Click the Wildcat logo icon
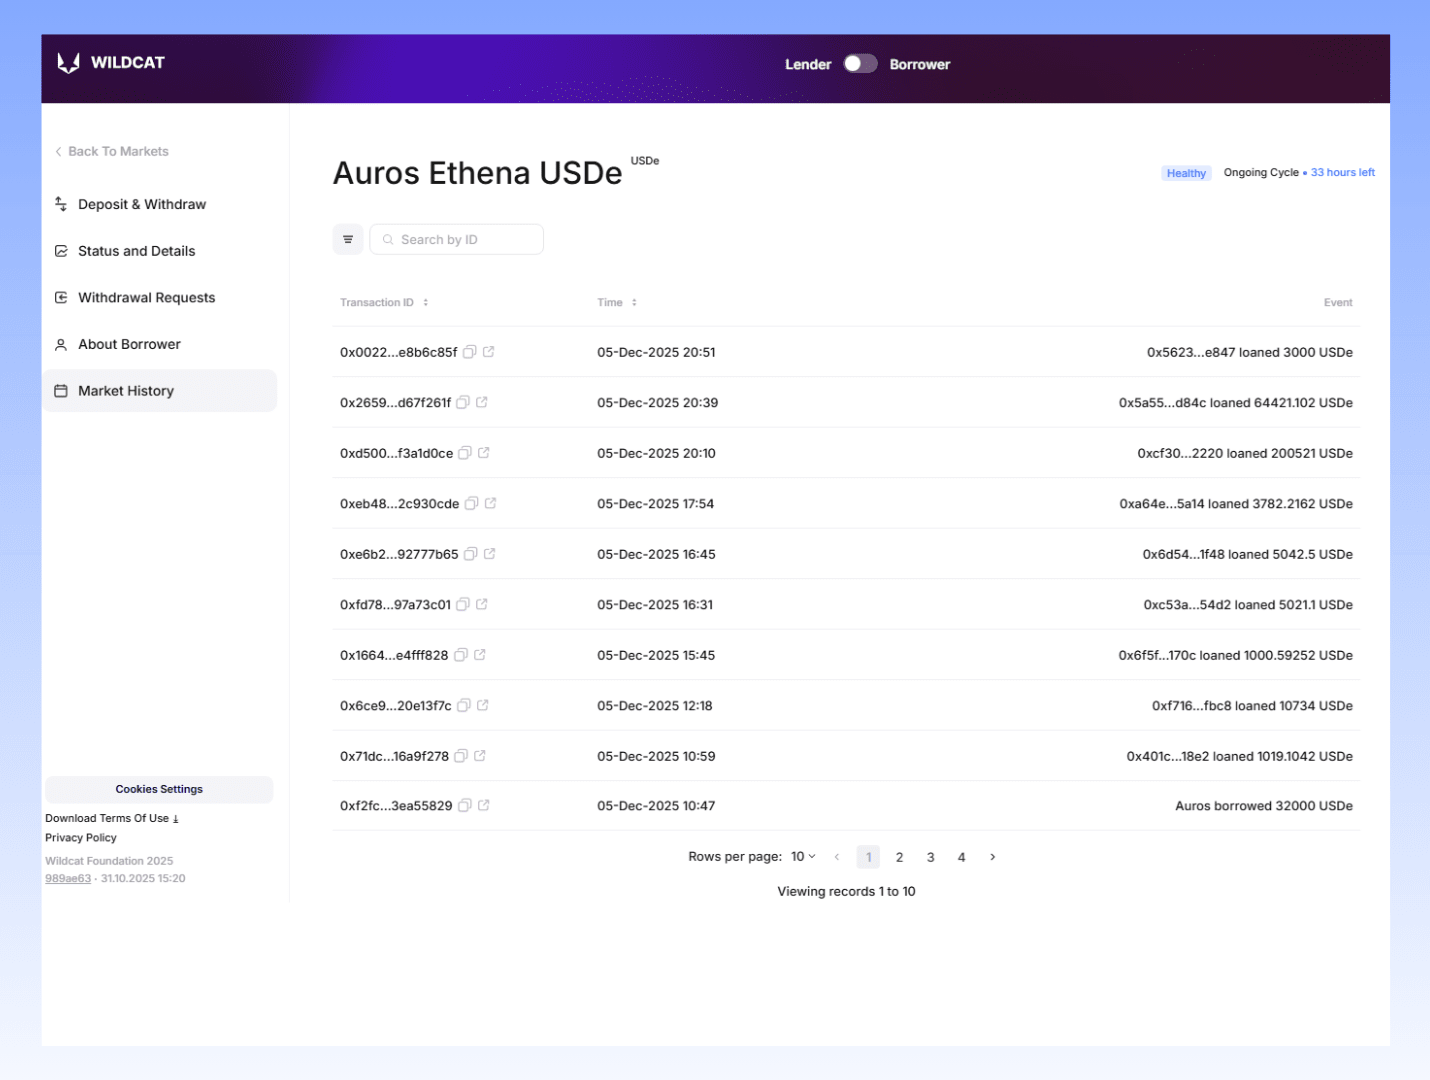 click(x=69, y=63)
